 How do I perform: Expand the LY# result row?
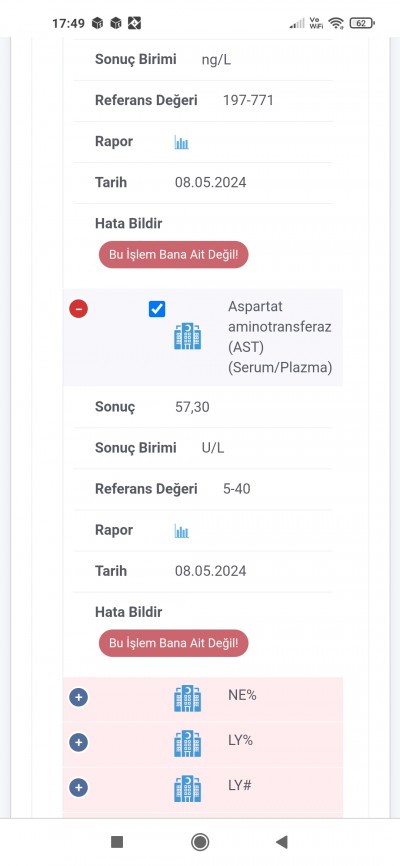click(x=78, y=787)
